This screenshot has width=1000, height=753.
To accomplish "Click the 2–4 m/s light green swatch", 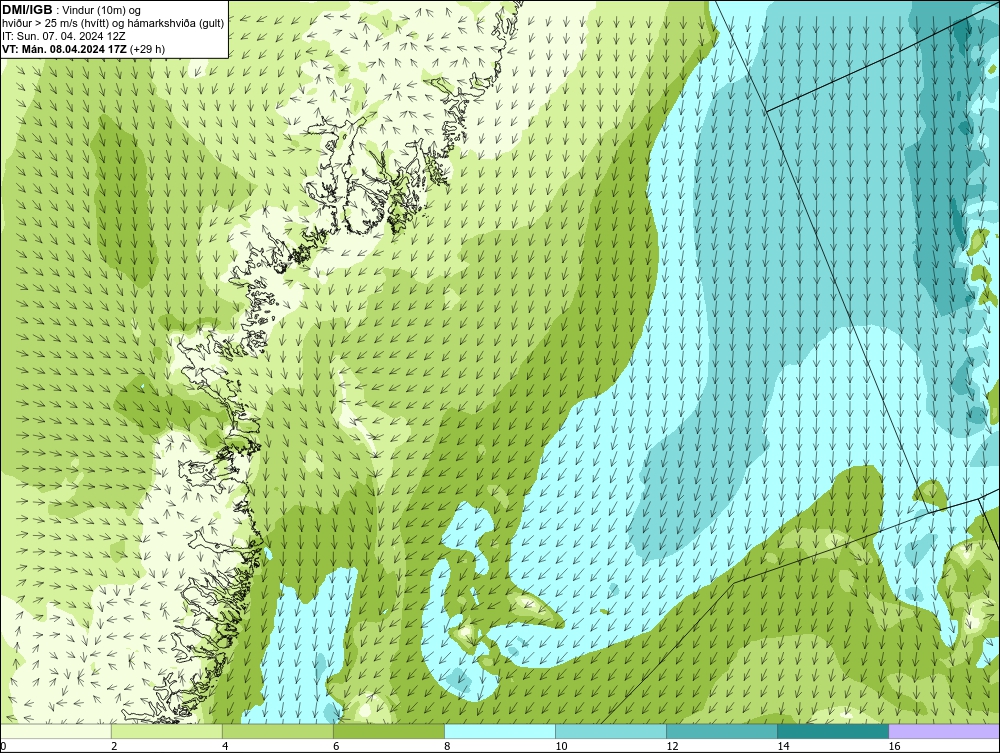I will pos(166,732).
